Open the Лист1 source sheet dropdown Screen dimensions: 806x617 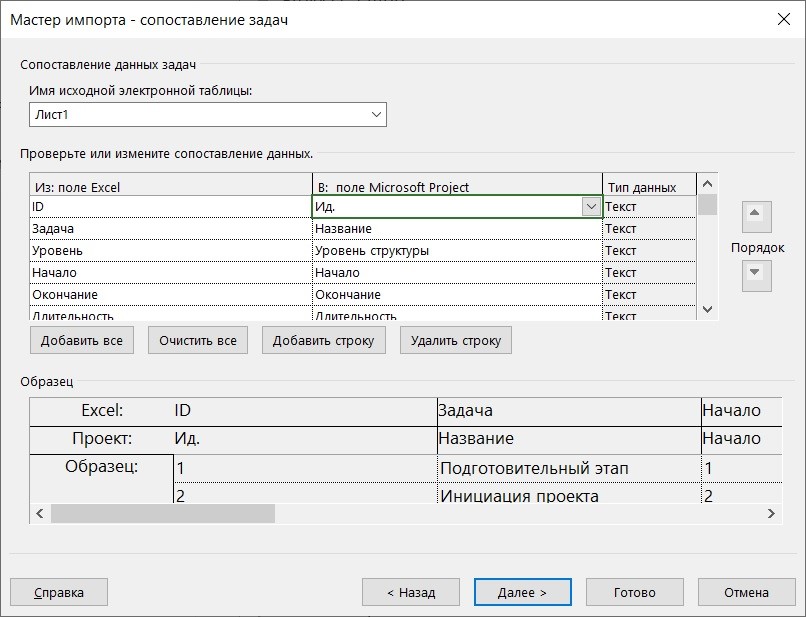(x=376, y=115)
